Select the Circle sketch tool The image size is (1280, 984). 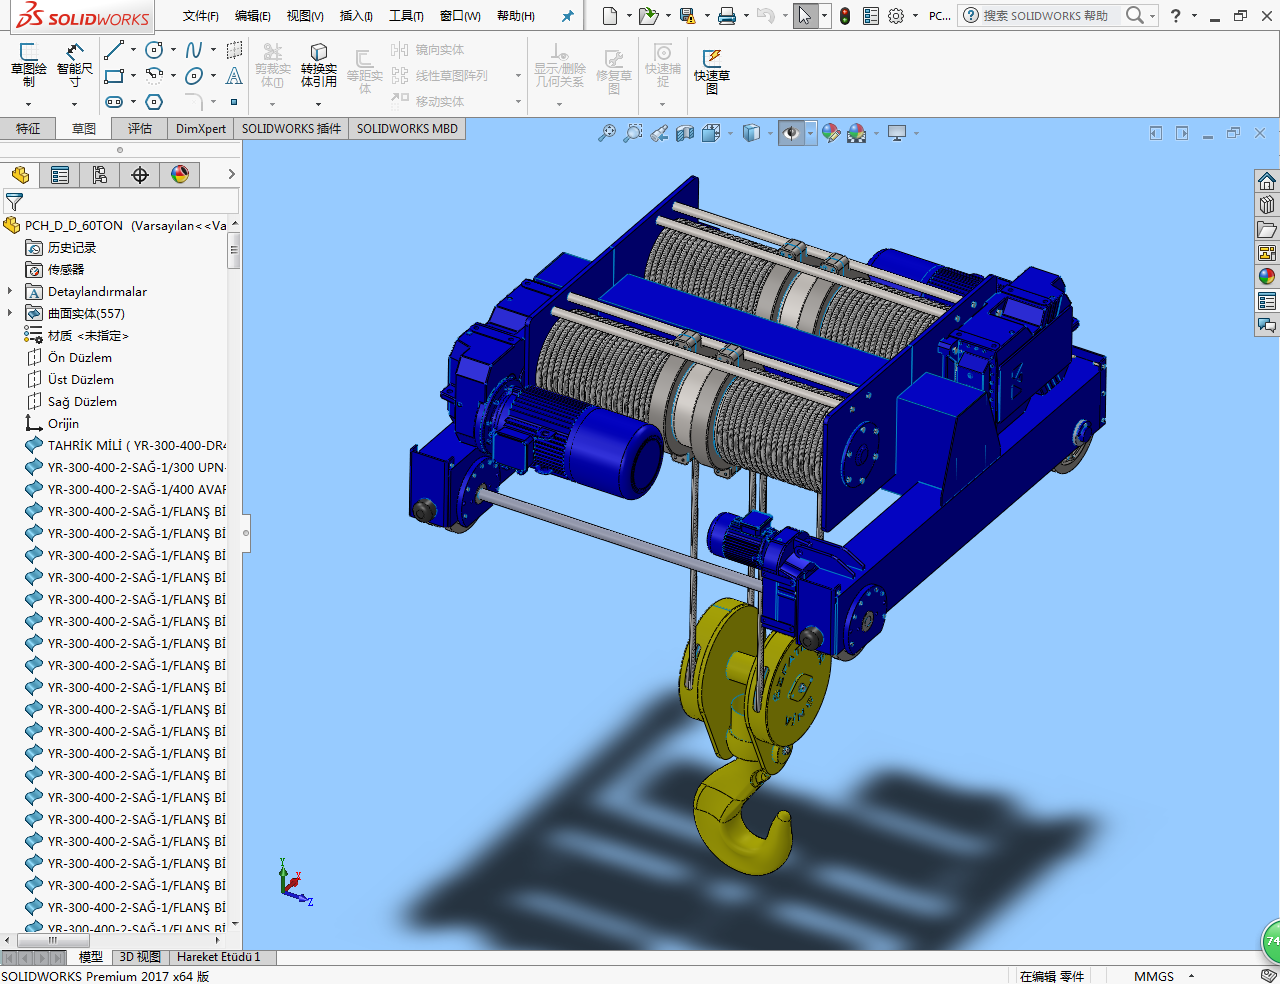[154, 50]
